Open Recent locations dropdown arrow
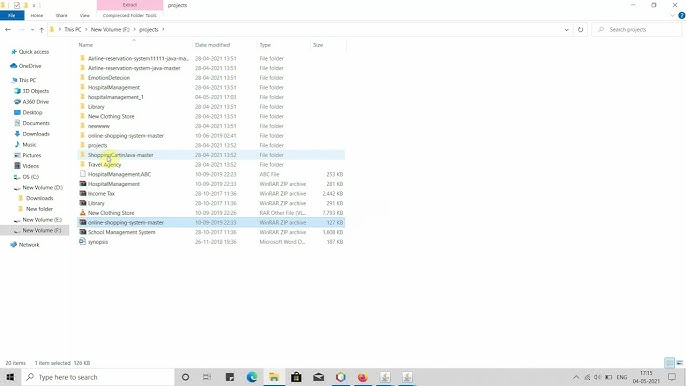This screenshot has height=386, width=686. 32,30
